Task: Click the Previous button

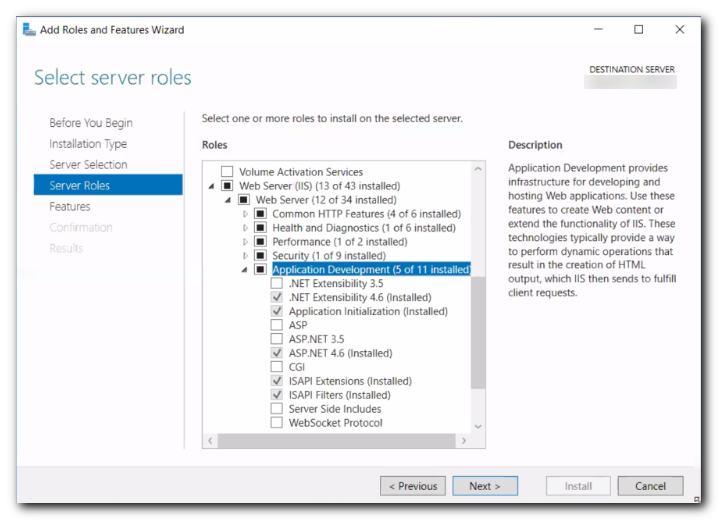Action: (413, 486)
